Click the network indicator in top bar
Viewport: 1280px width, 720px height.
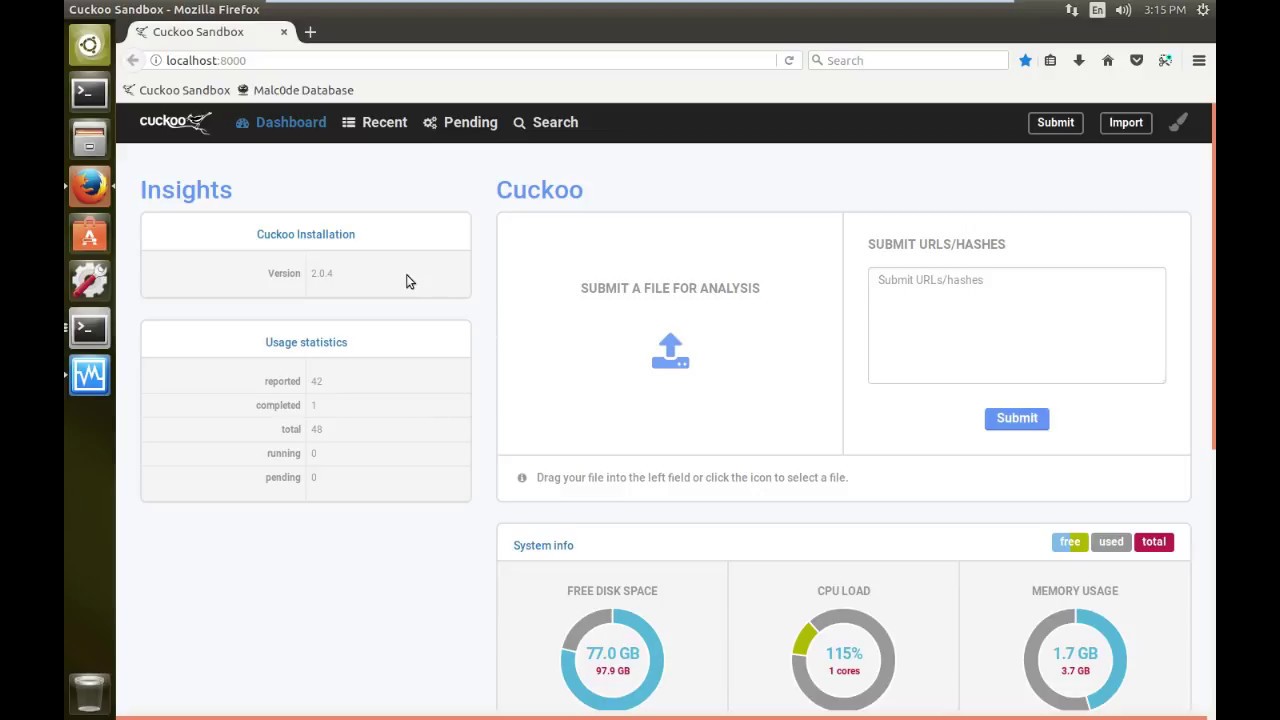[1072, 9]
